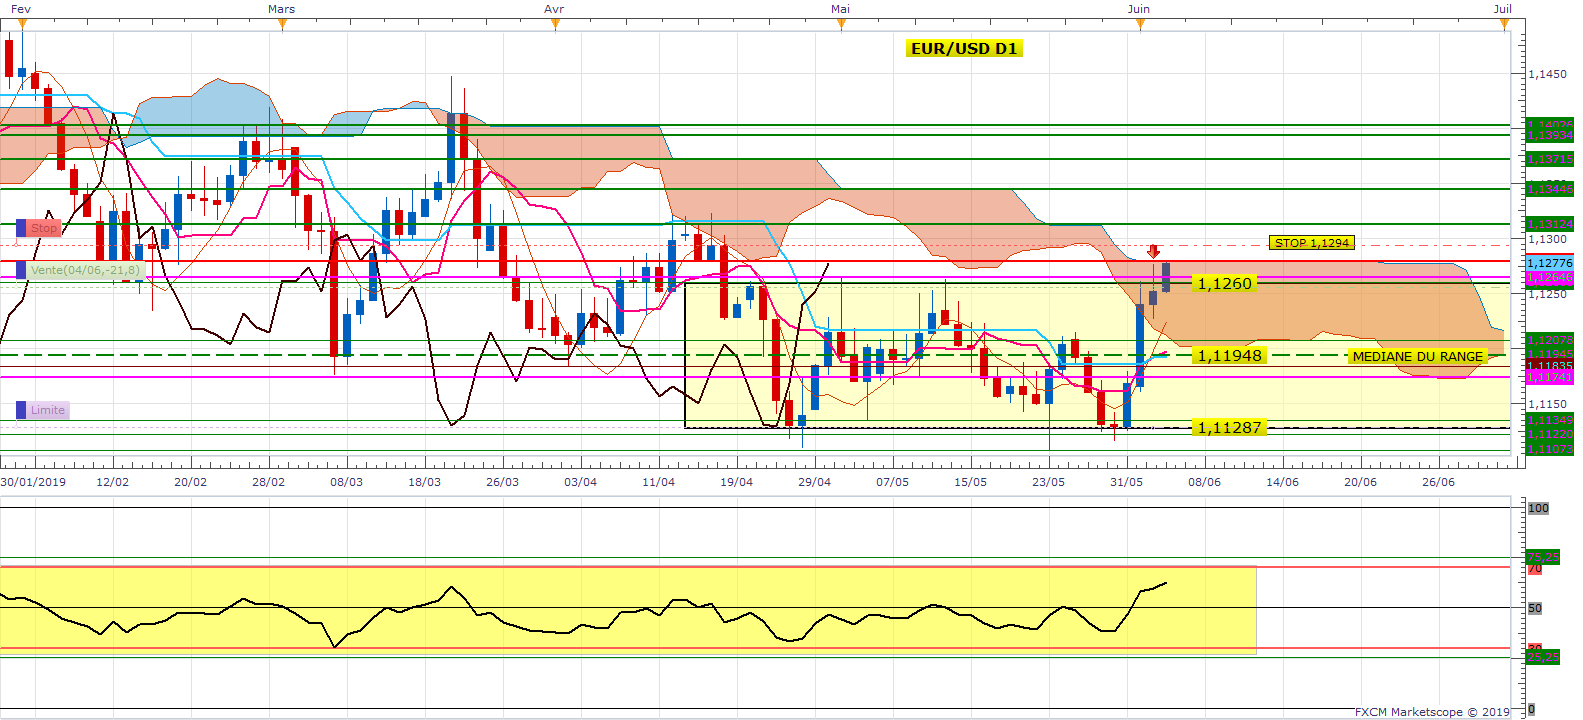Select the STOP 1,1294 annotation label
This screenshot has width=1583, height=720.
(1312, 243)
